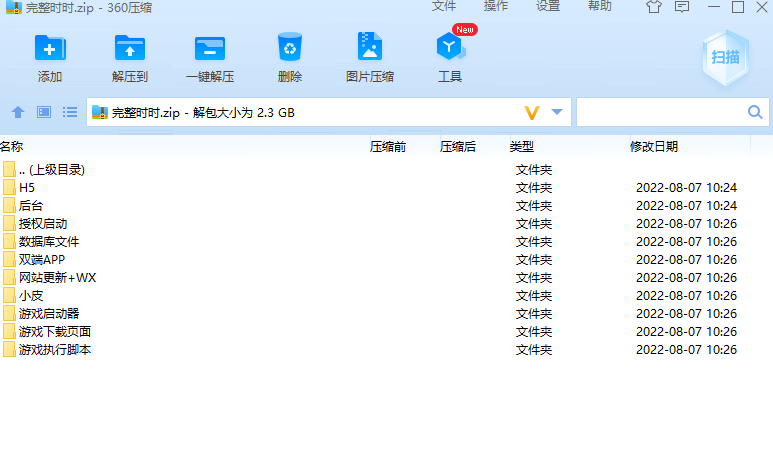Open the 文件 menu
Image resolution: width=773 pixels, height=469 pixels.
pyautogui.click(x=444, y=6)
